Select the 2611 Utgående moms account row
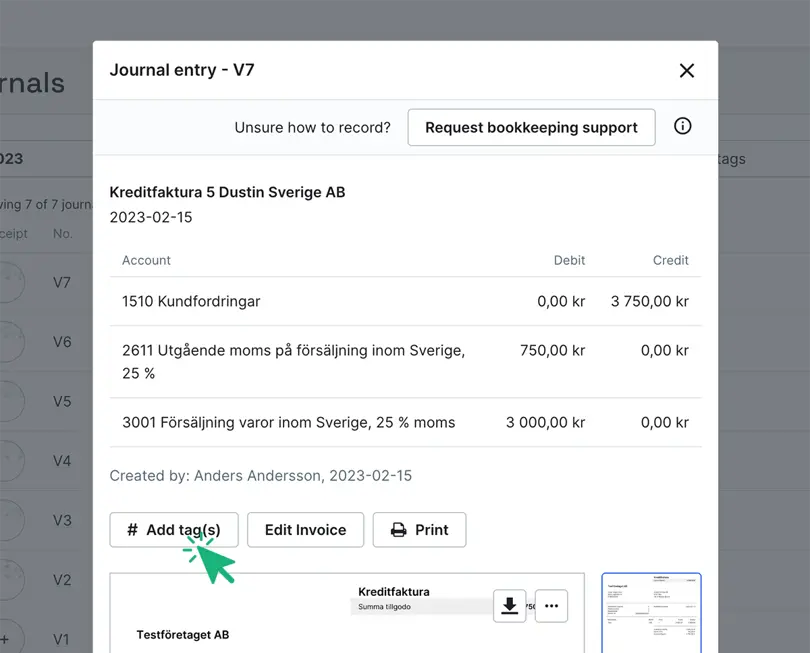 coord(406,362)
